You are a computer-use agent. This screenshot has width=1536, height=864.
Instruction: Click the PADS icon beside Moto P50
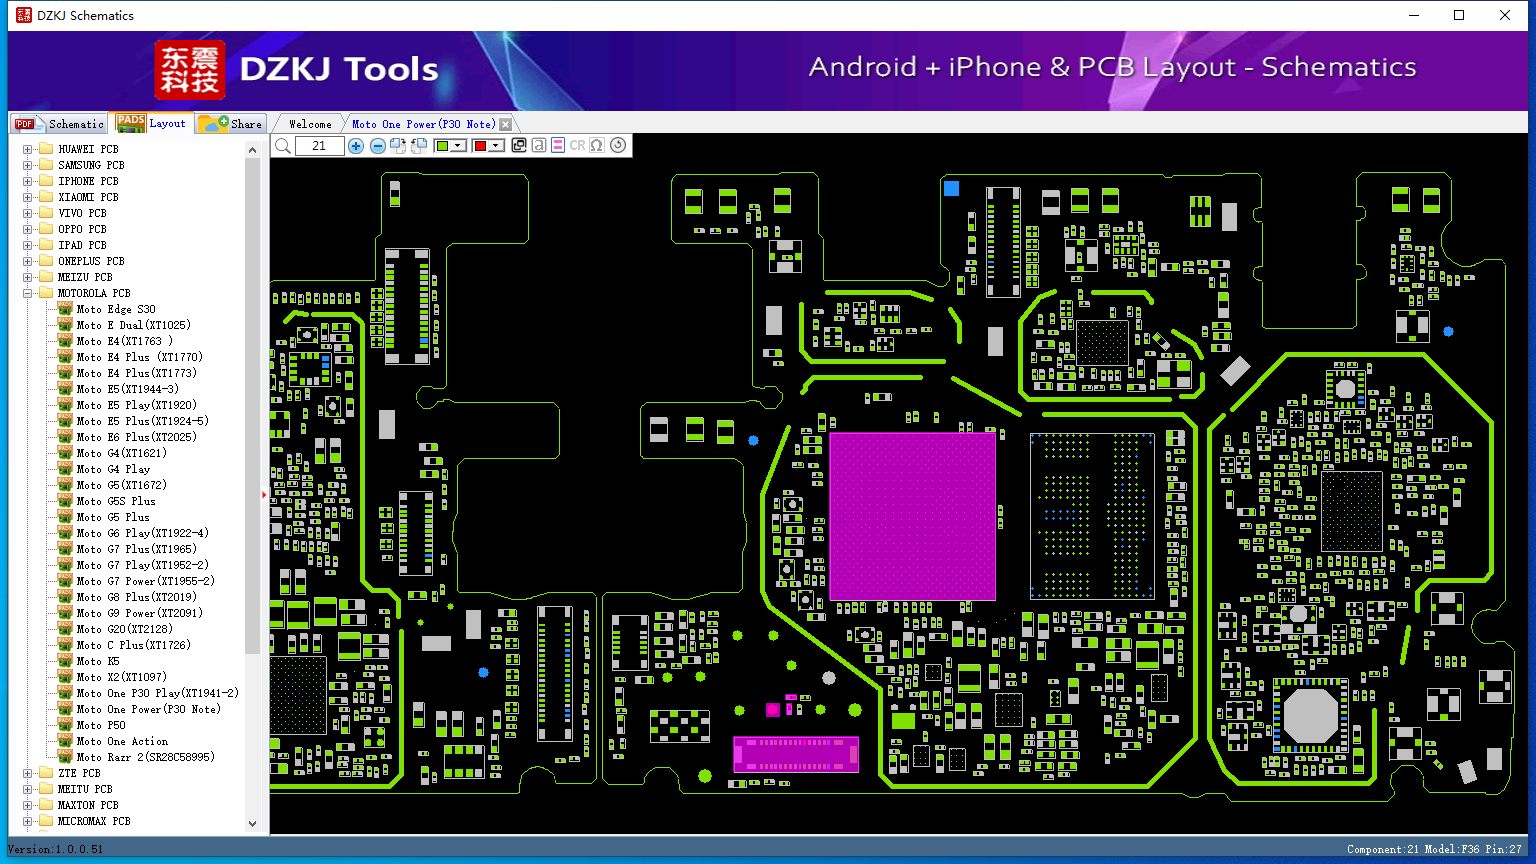pyautogui.click(x=65, y=725)
